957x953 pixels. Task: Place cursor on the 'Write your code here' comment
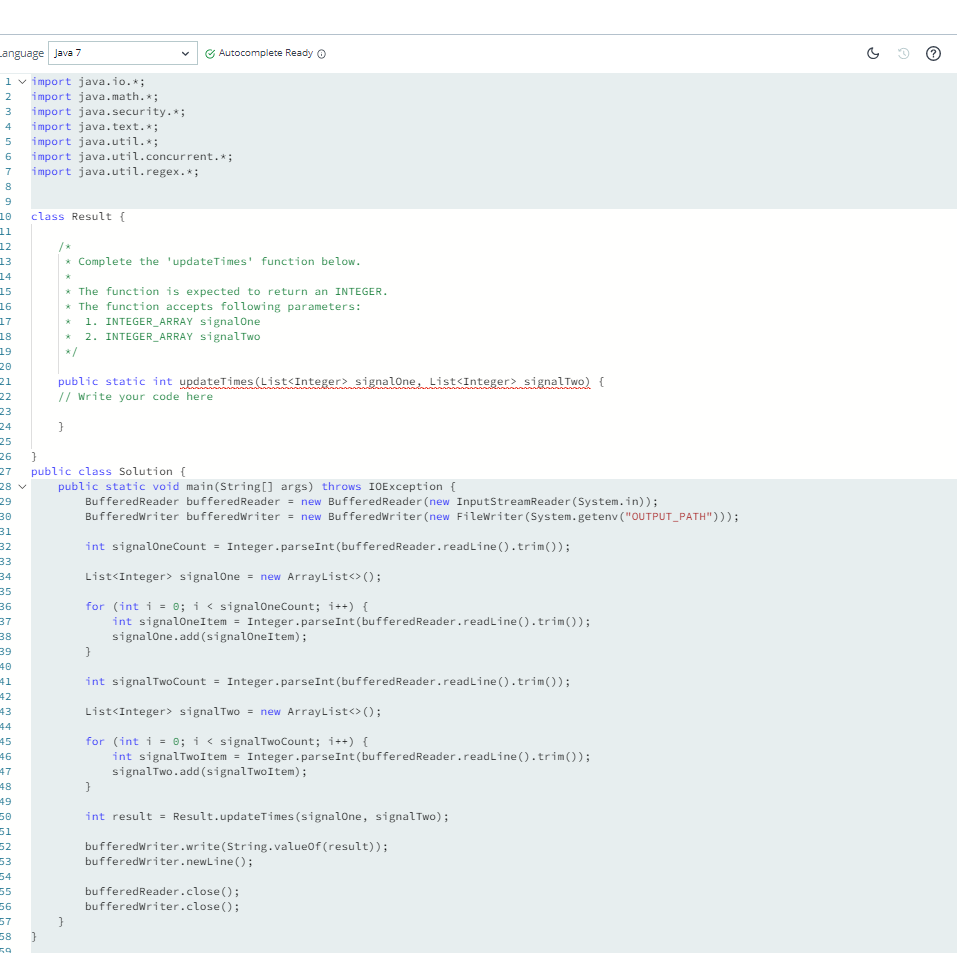[x=136, y=396]
